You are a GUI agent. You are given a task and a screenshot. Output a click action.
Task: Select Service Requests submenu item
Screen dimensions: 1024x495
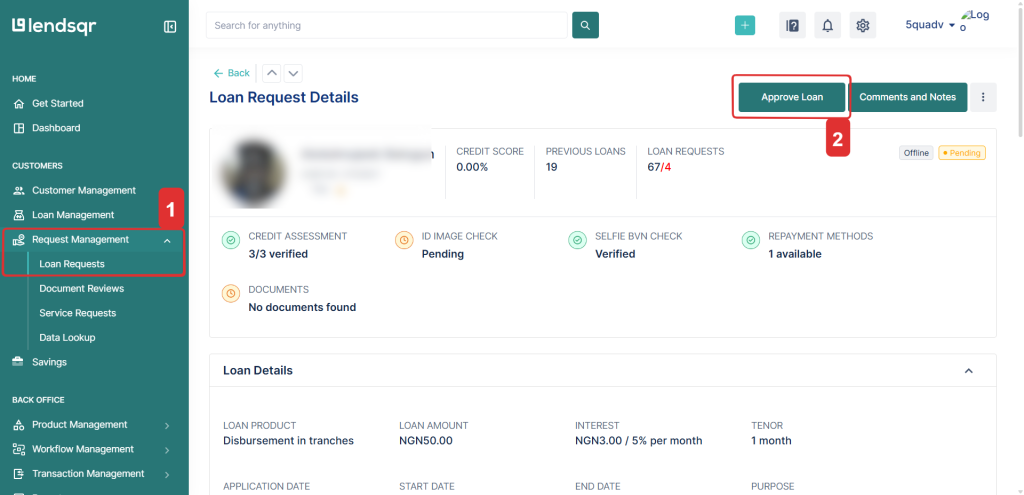(x=78, y=313)
